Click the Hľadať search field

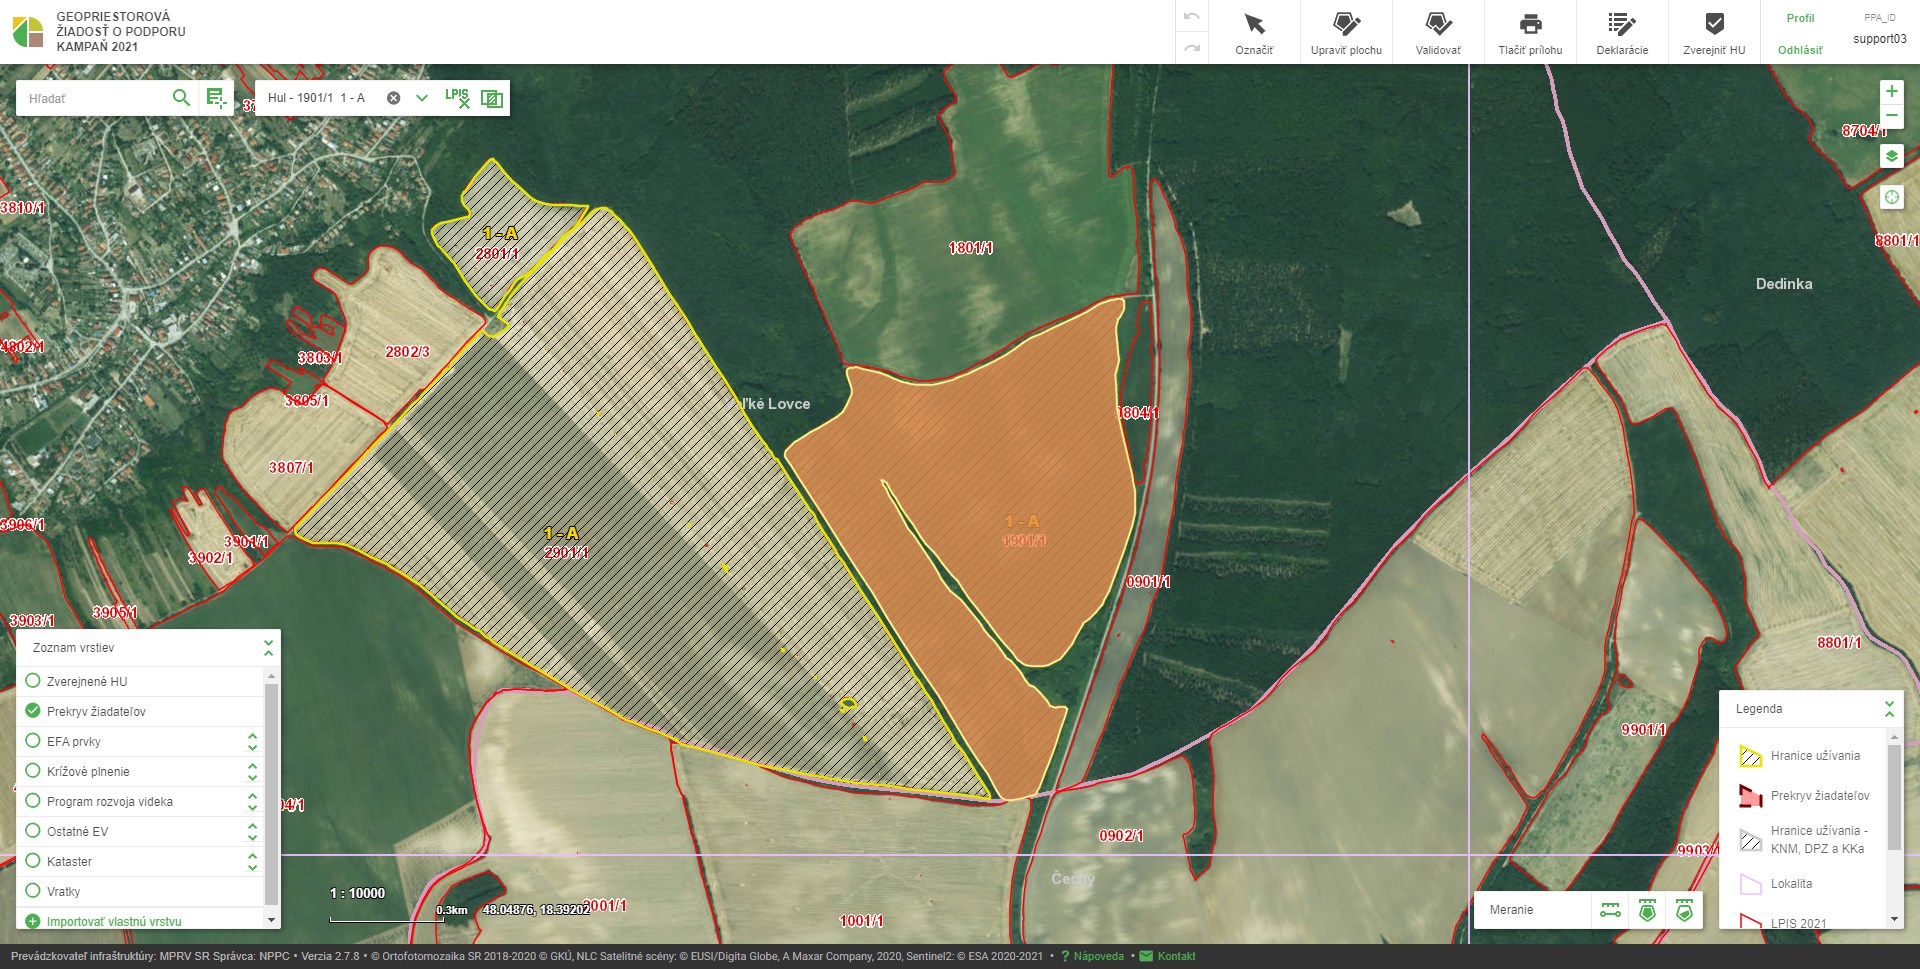95,98
